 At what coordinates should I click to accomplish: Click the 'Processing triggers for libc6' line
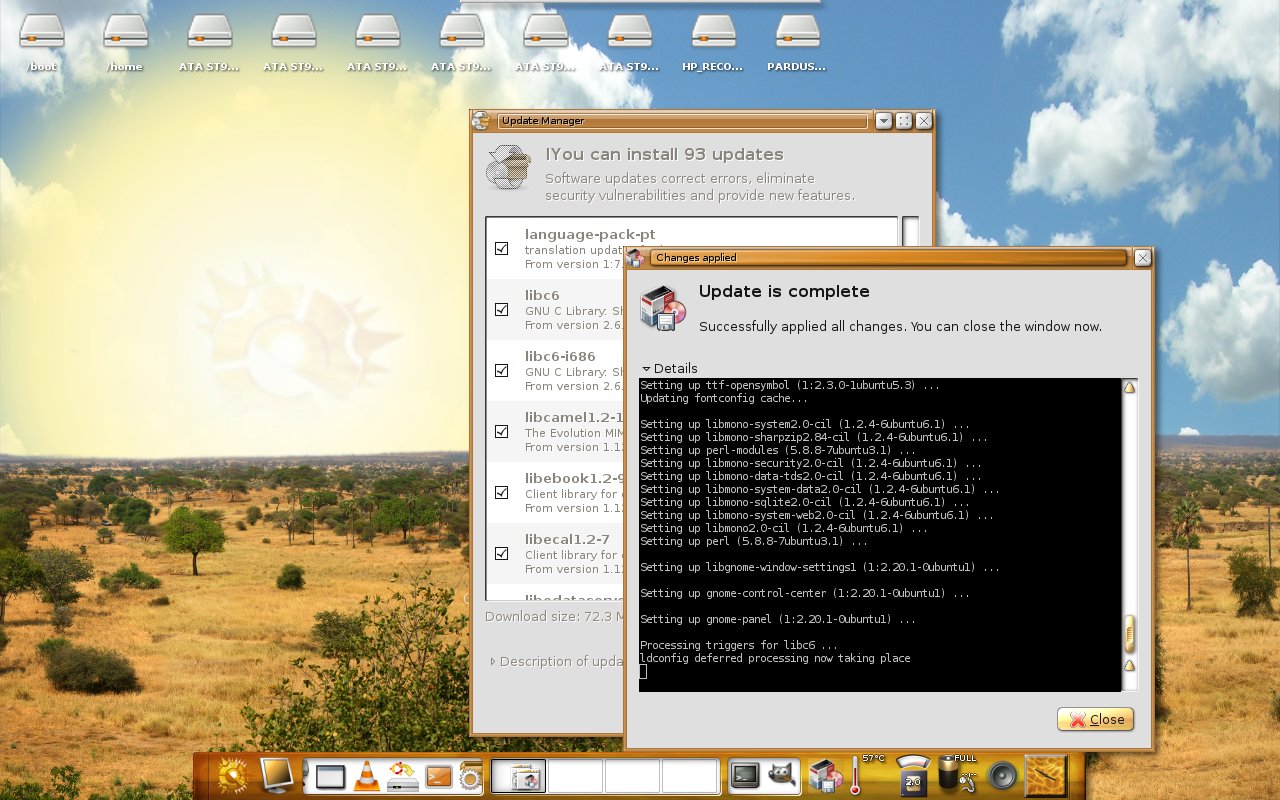point(739,645)
